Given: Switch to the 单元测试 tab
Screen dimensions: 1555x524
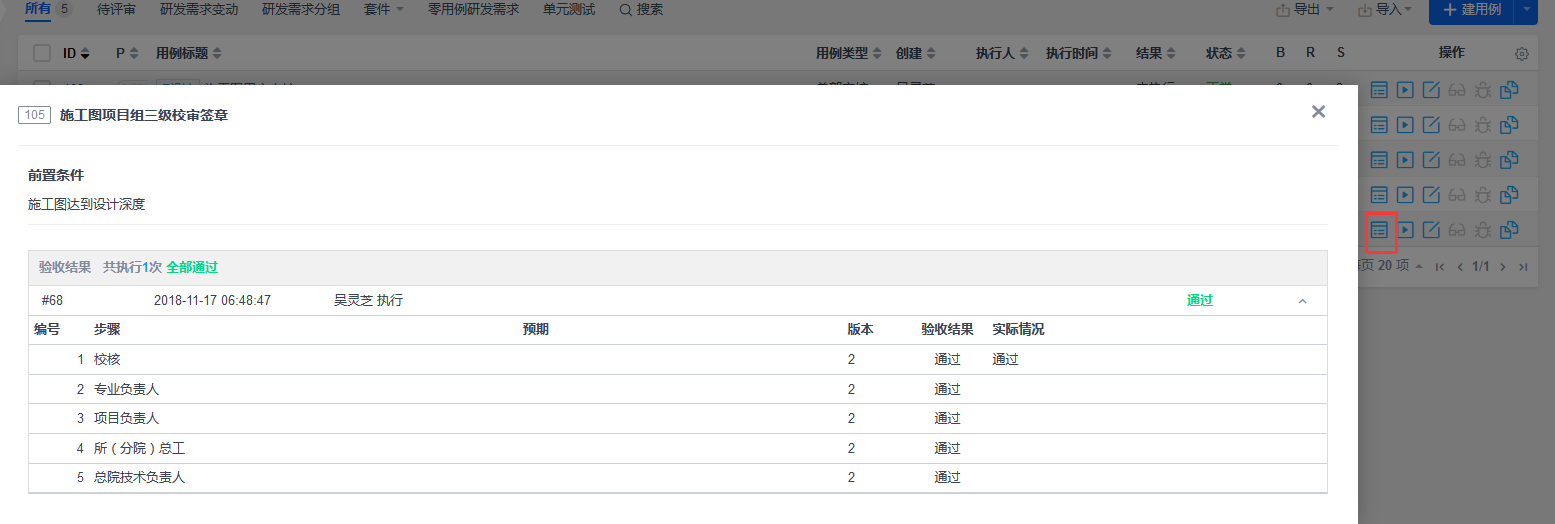Looking at the screenshot, I should point(569,10).
